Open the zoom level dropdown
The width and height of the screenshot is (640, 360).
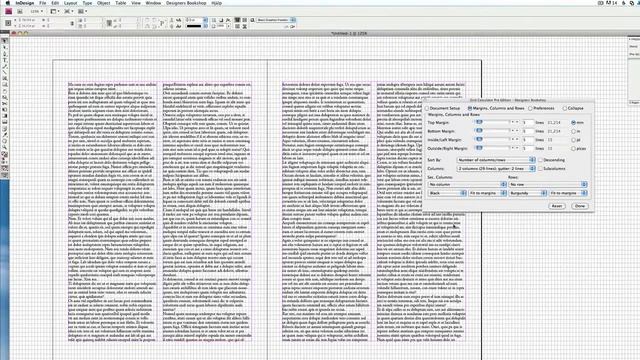pos(36,11)
